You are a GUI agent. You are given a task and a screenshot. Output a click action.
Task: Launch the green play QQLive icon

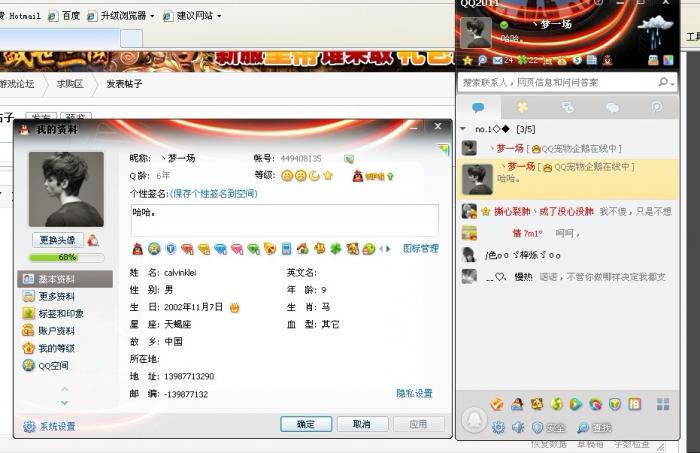pyautogui.click(x=575, y=404)
